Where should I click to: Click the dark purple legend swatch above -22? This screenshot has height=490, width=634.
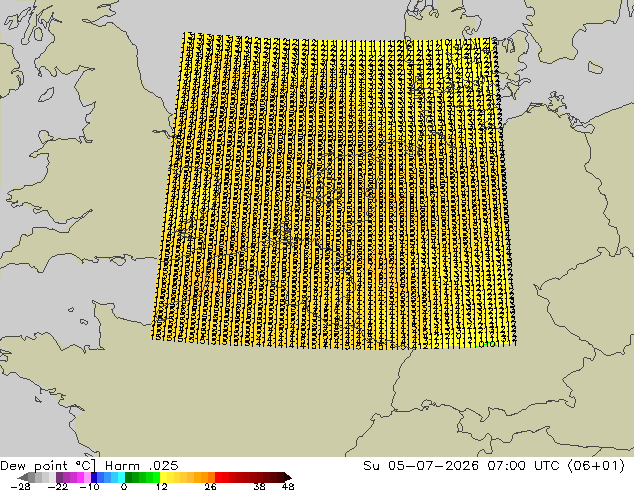click(x=59, y=477)
